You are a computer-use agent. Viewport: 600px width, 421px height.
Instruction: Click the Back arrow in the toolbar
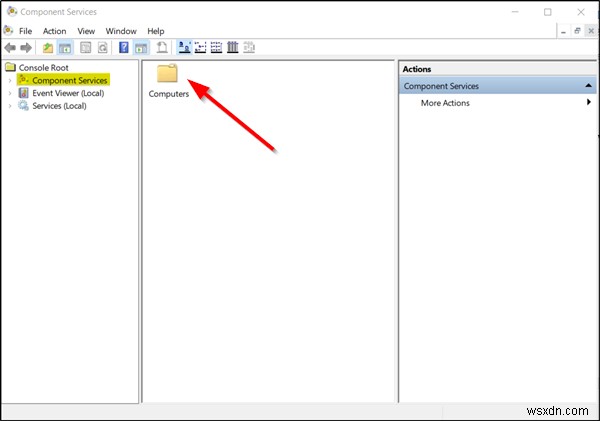(x=10, y=48)
